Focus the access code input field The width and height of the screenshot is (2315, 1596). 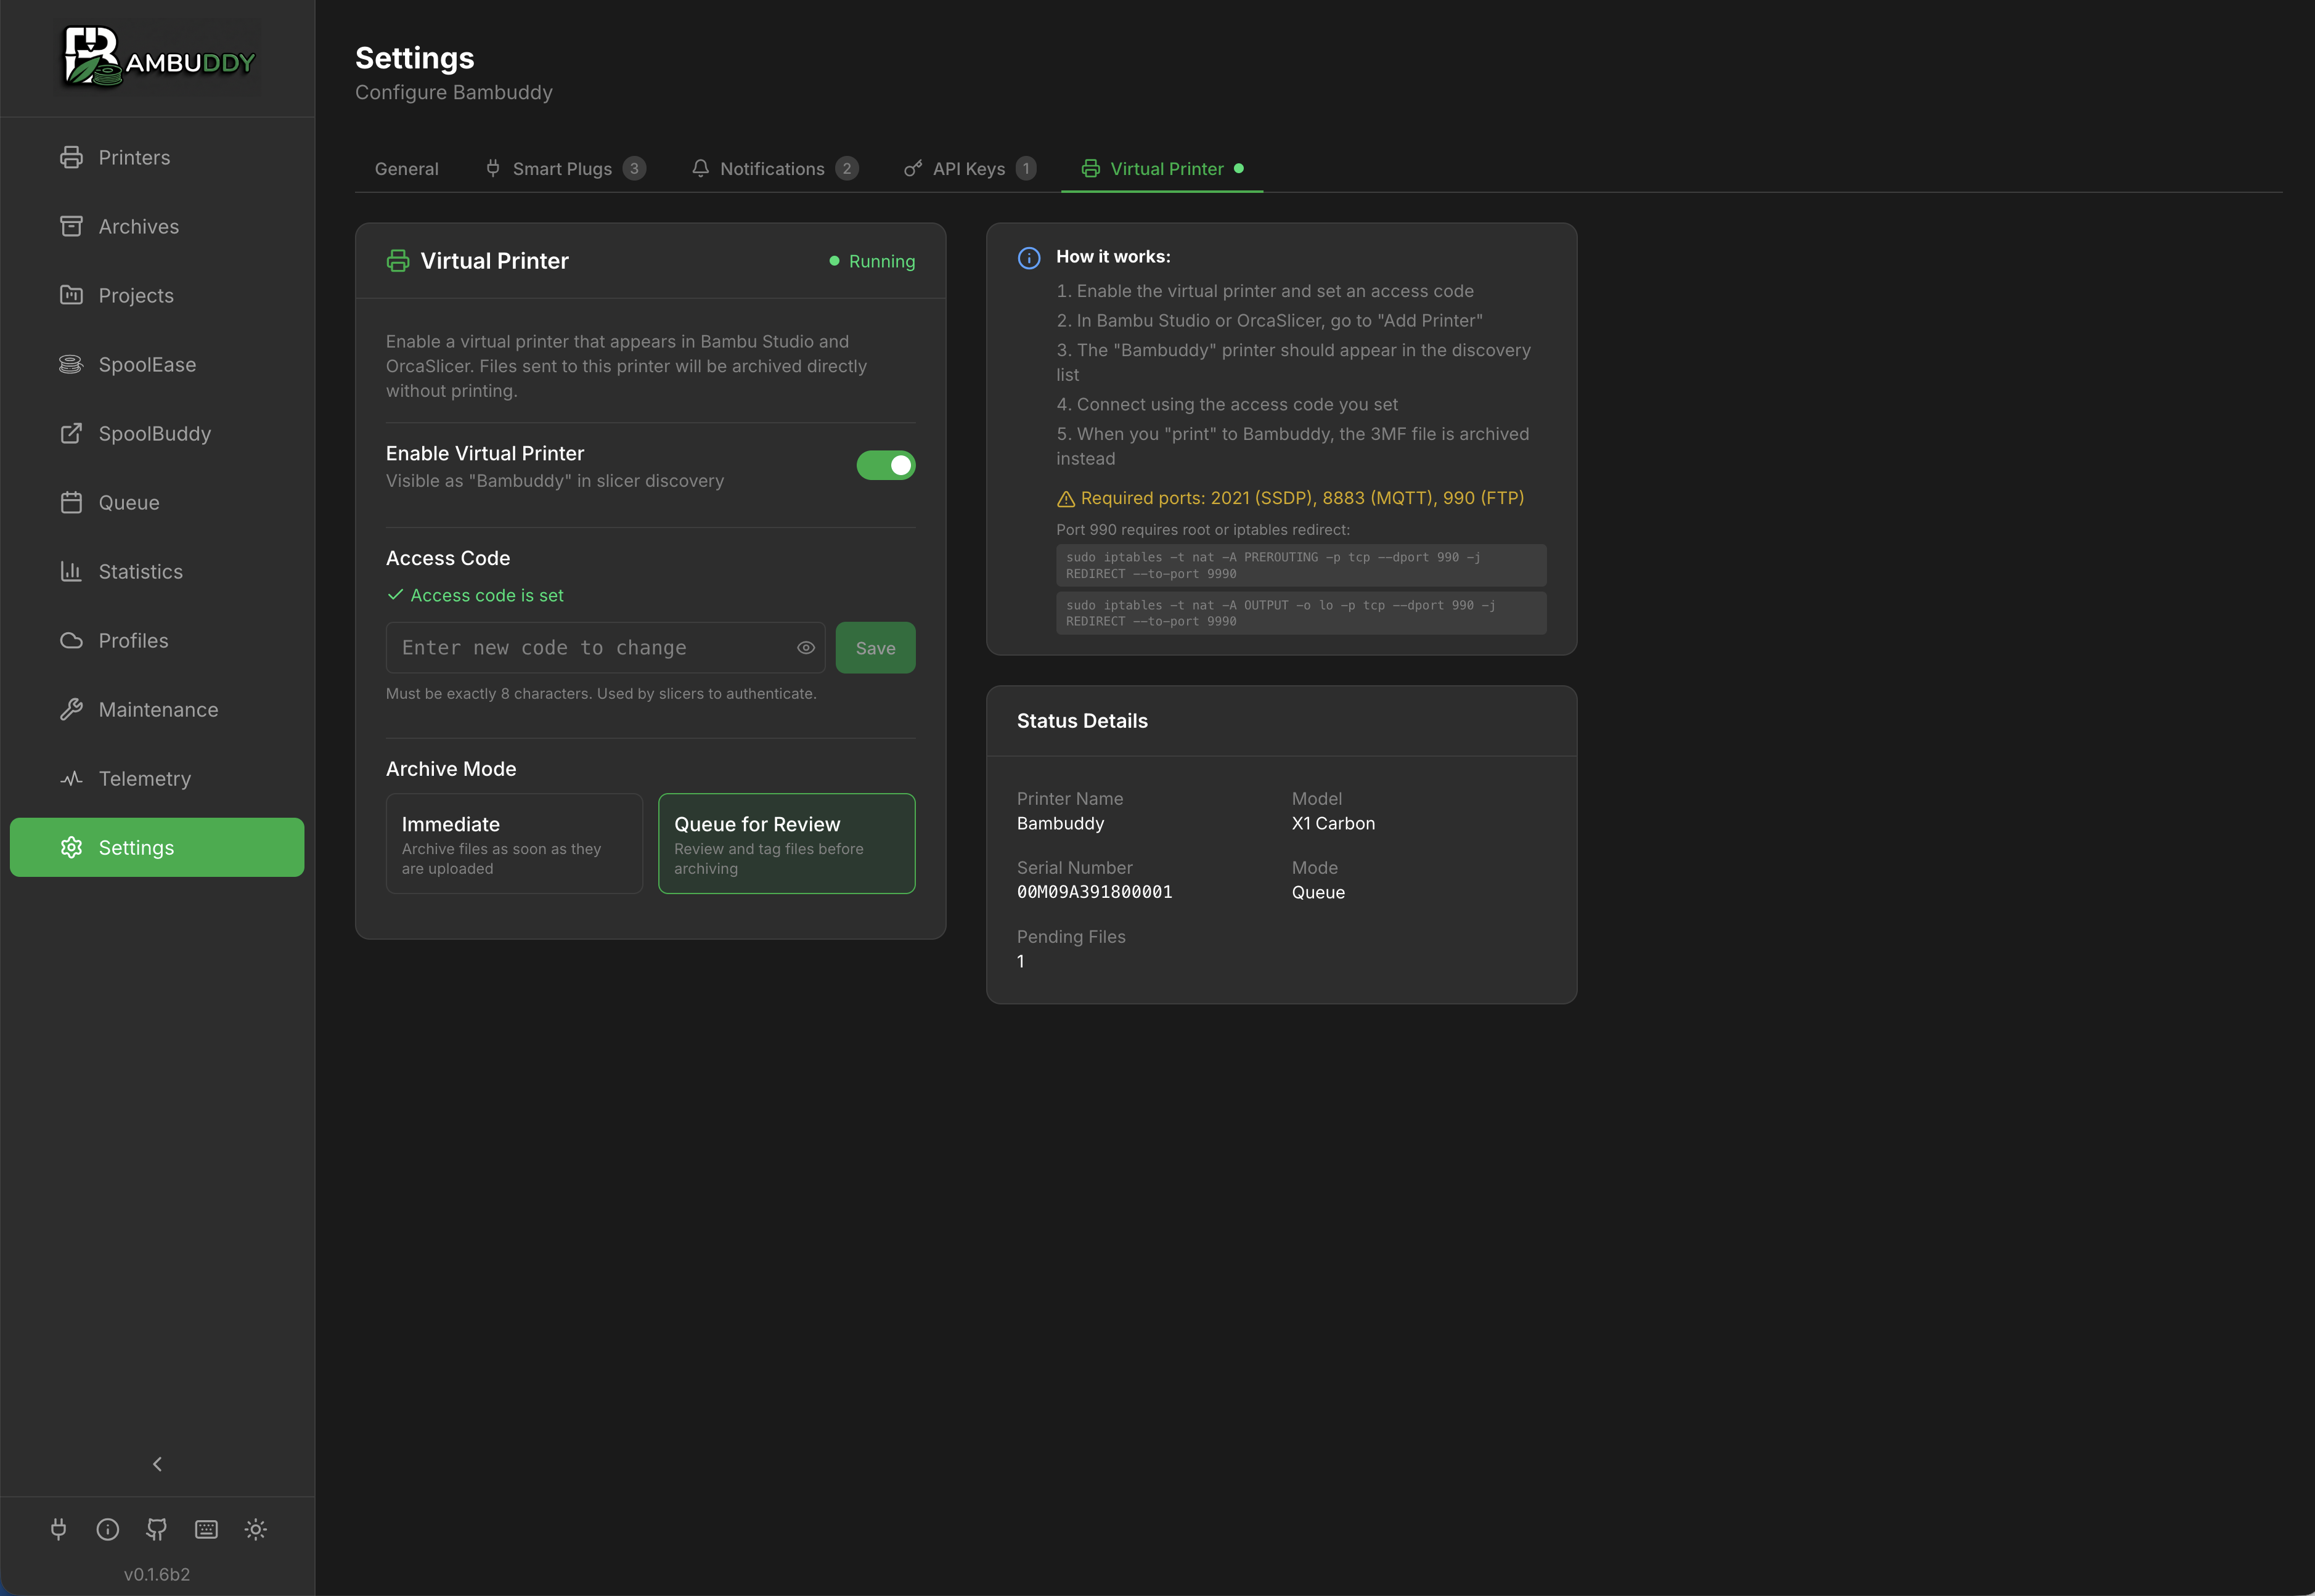pos(590,648)
